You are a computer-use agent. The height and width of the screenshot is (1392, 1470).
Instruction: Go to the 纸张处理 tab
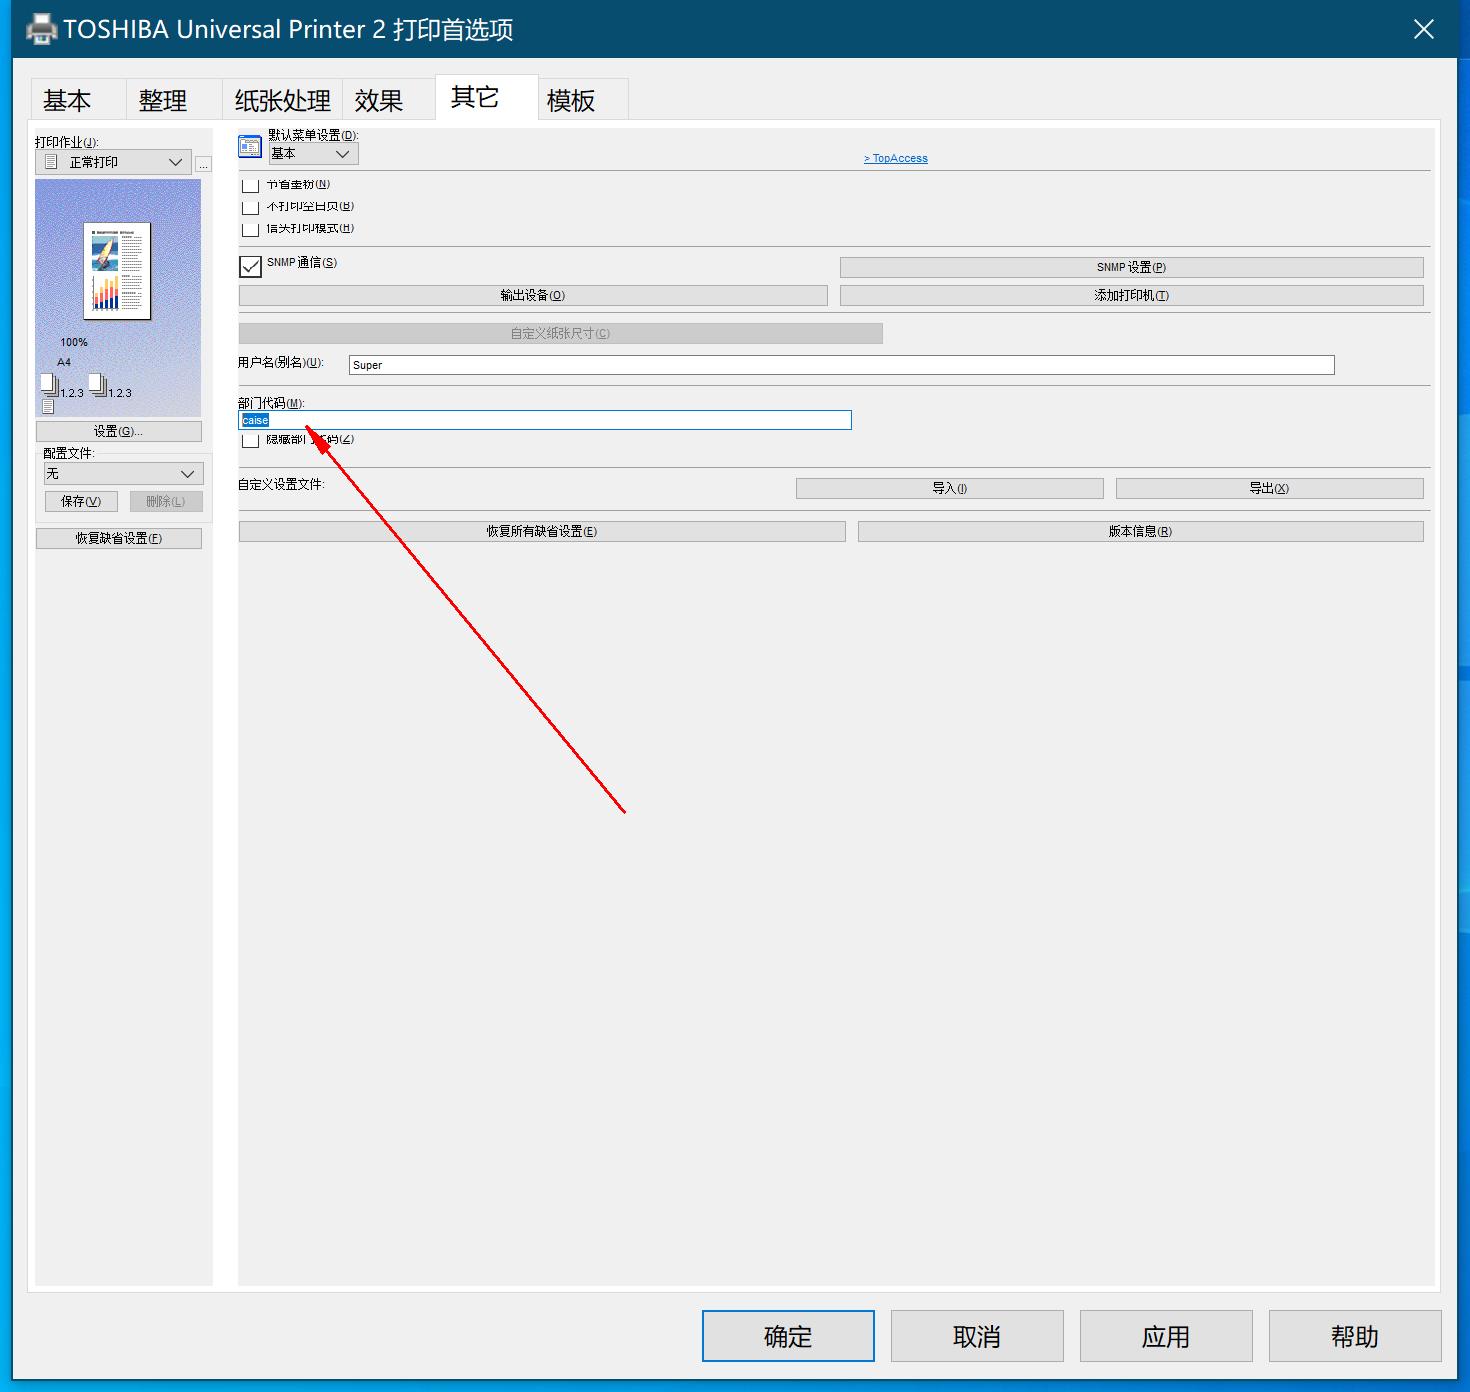(x=282, y=100)
